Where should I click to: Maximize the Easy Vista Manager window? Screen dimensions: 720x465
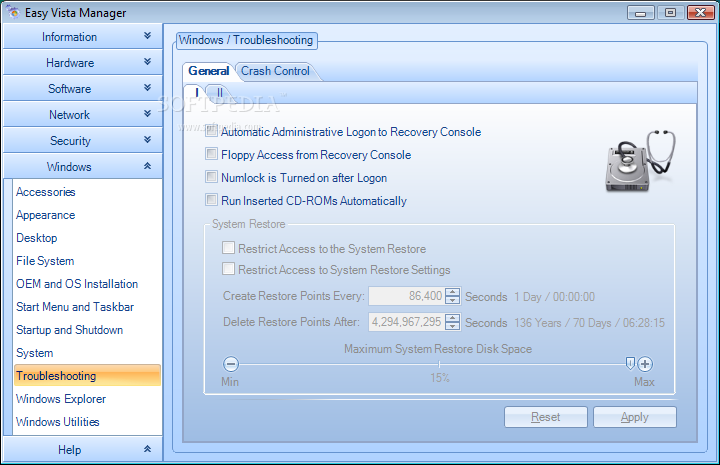[670, 12]
